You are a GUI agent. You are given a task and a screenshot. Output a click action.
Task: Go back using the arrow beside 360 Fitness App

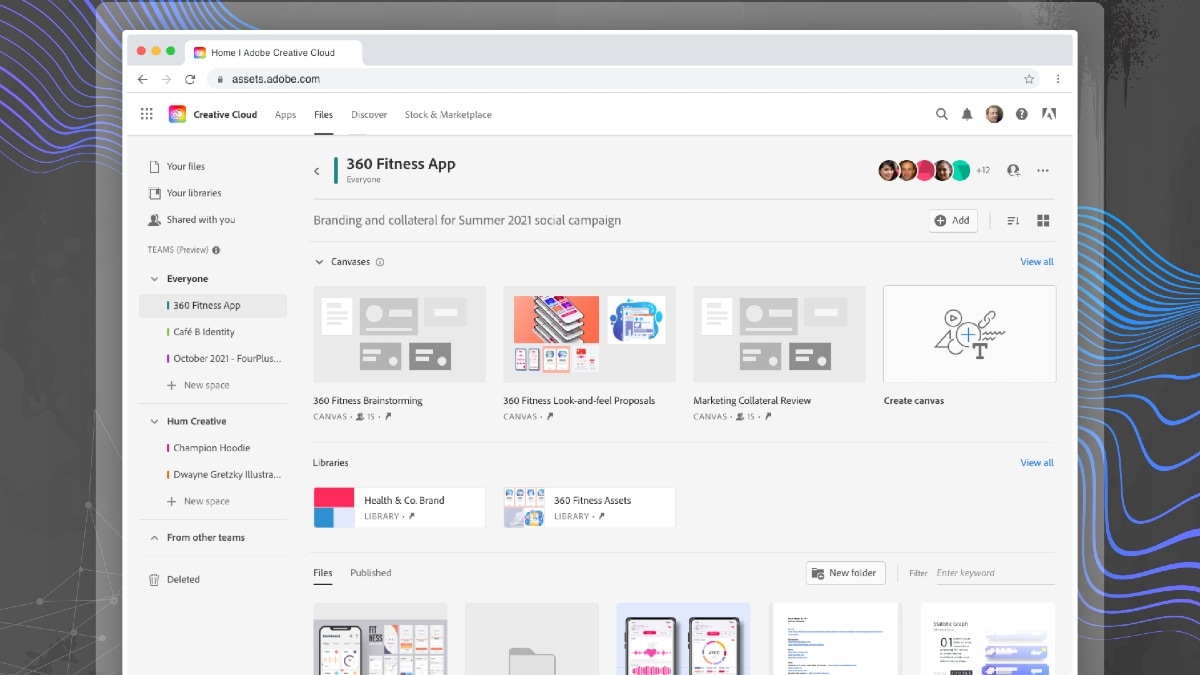tap(317, 171)
